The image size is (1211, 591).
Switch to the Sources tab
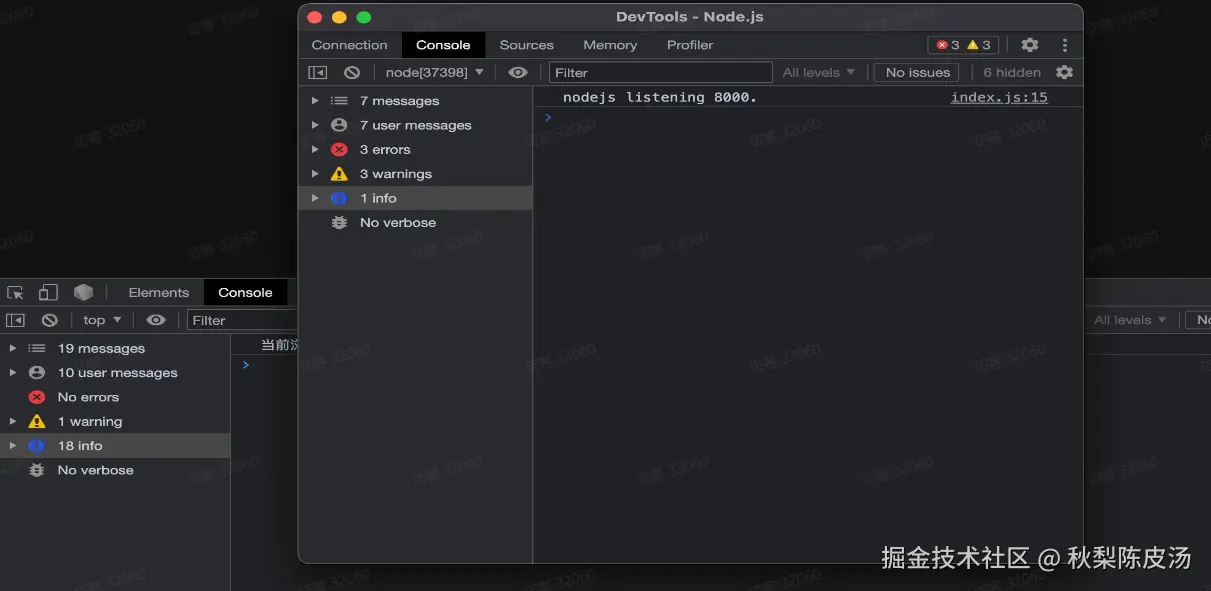[x=526, y=45]
